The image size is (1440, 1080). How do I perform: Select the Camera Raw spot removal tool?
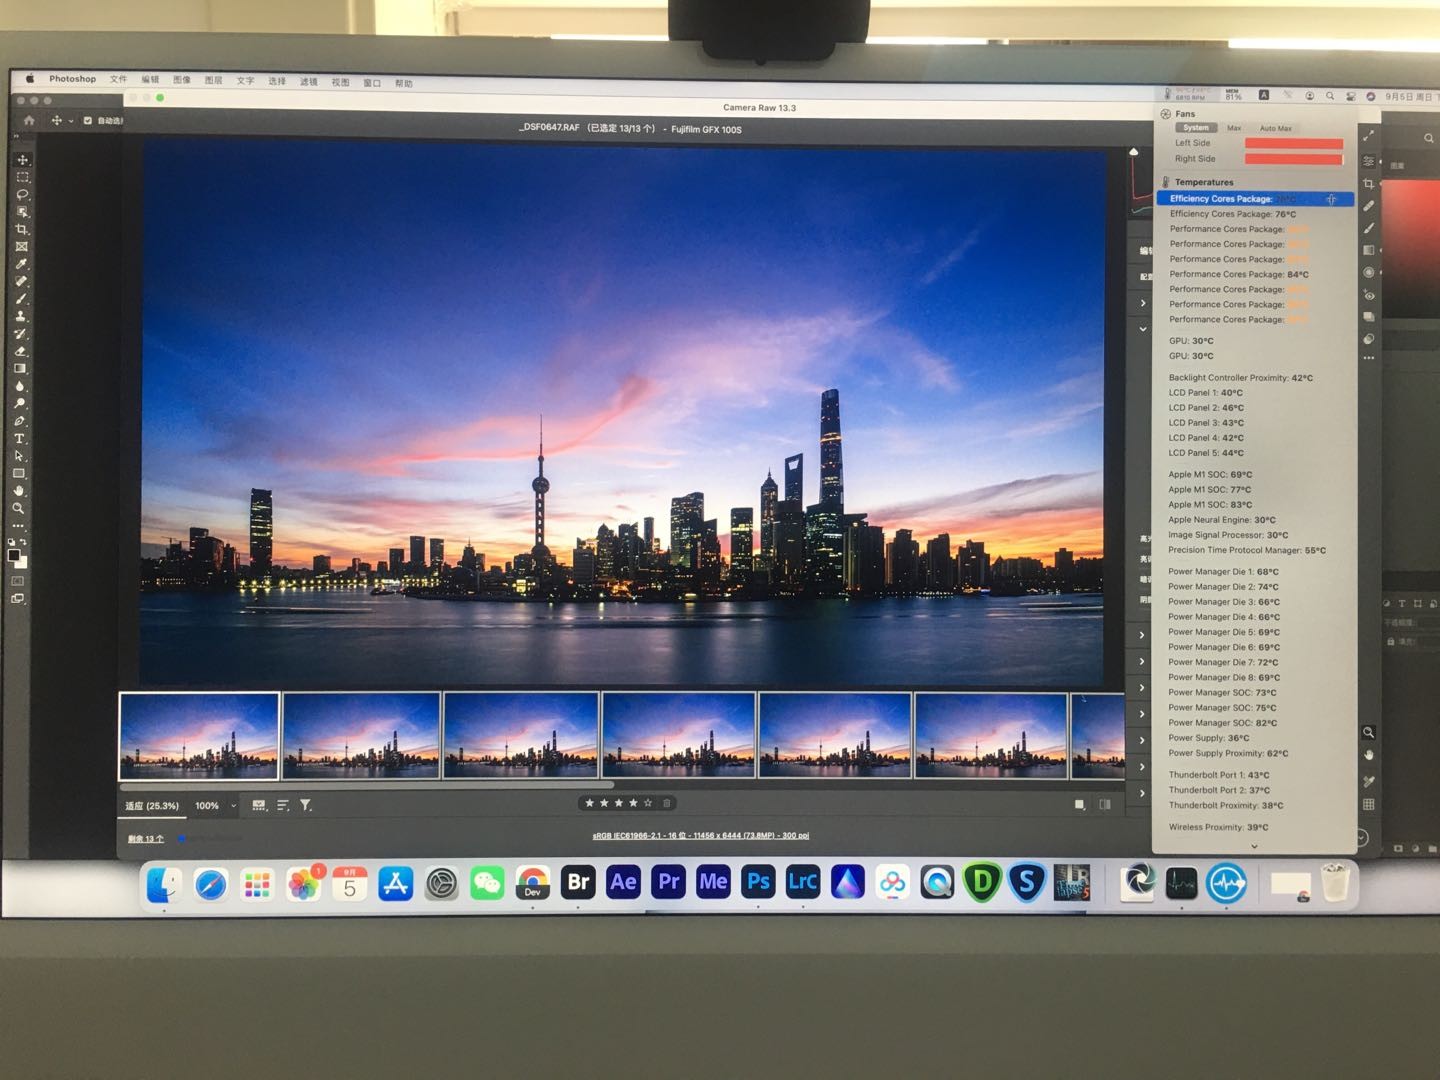pyautogui.click(x=1369, y=206)
